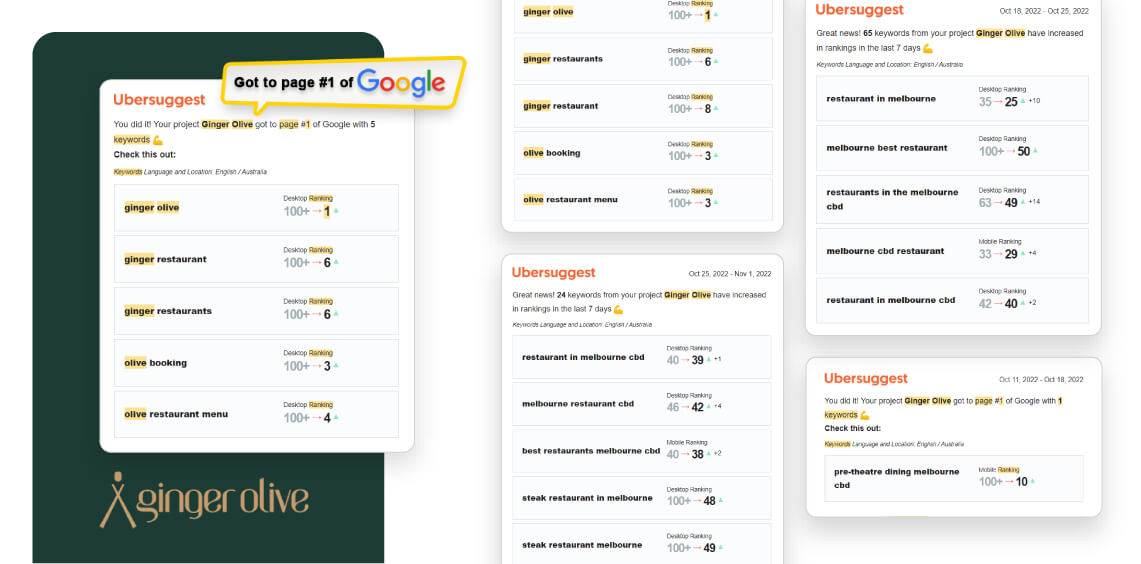Click the '+1' ranking gain value
The width and height of the screenshot is (1141, 564).
pyautogui.click(x=717, y=360)
